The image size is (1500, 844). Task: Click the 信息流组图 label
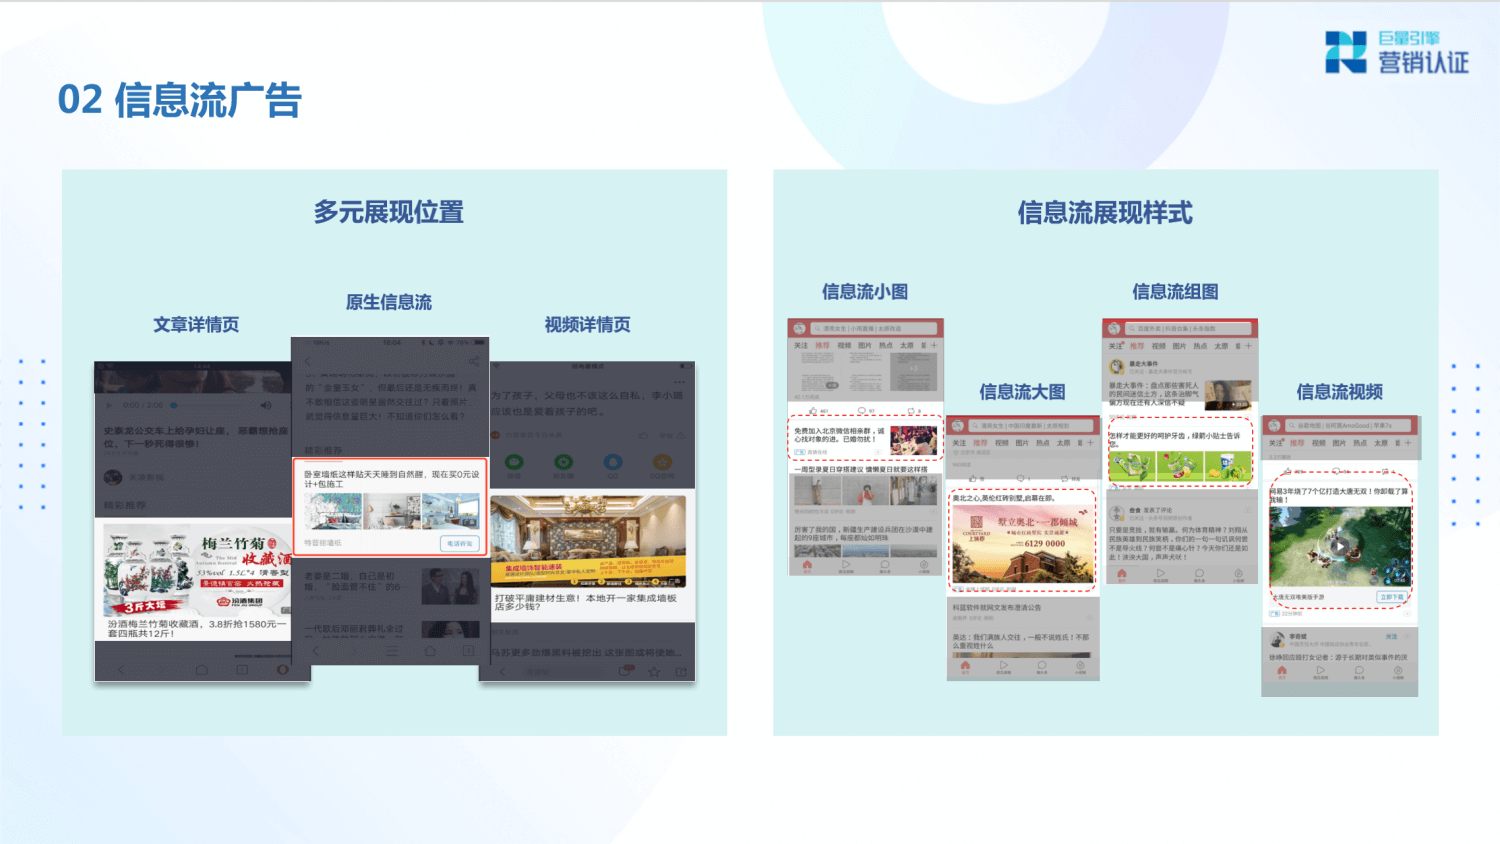[x=1175, y=291]
